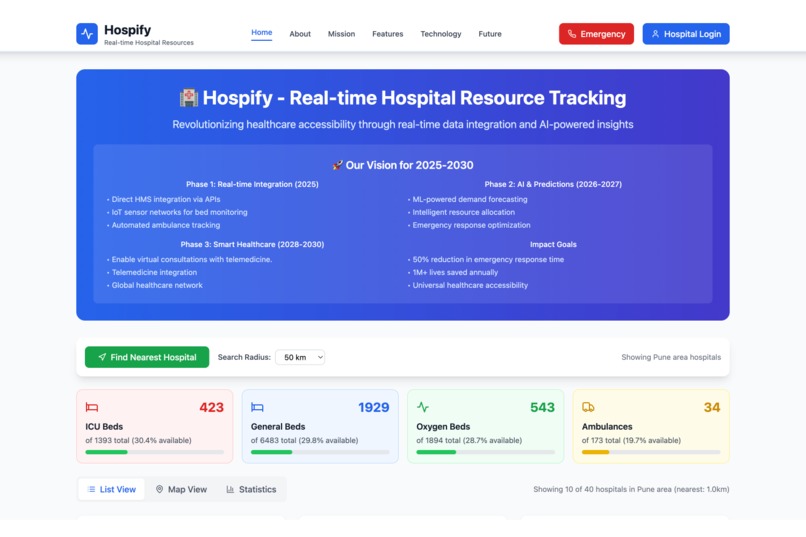Image resolution: width=806 pixels, height=537 pixels.
Task: Switch to the Statistics tab
Action: [x=251, y=489]
